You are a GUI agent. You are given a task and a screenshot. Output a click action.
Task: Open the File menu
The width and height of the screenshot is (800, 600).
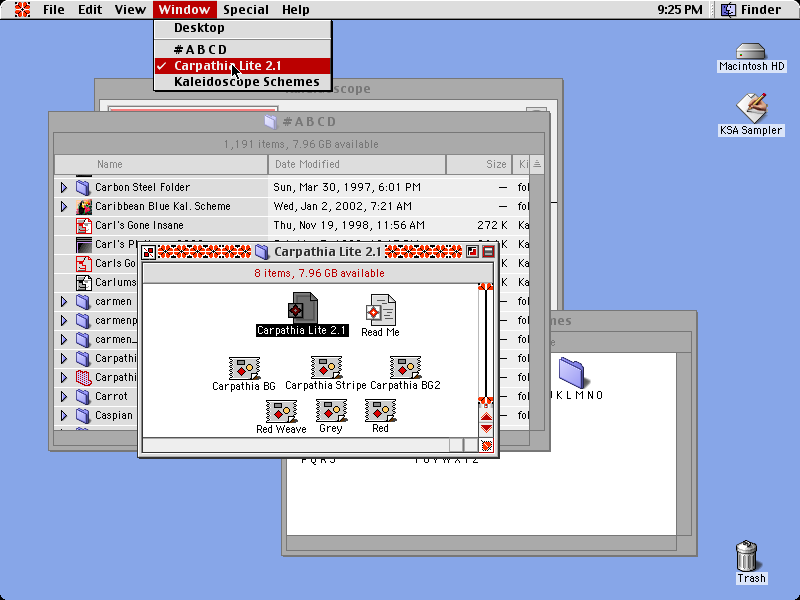pyautogui.click(x=54, y=9)
